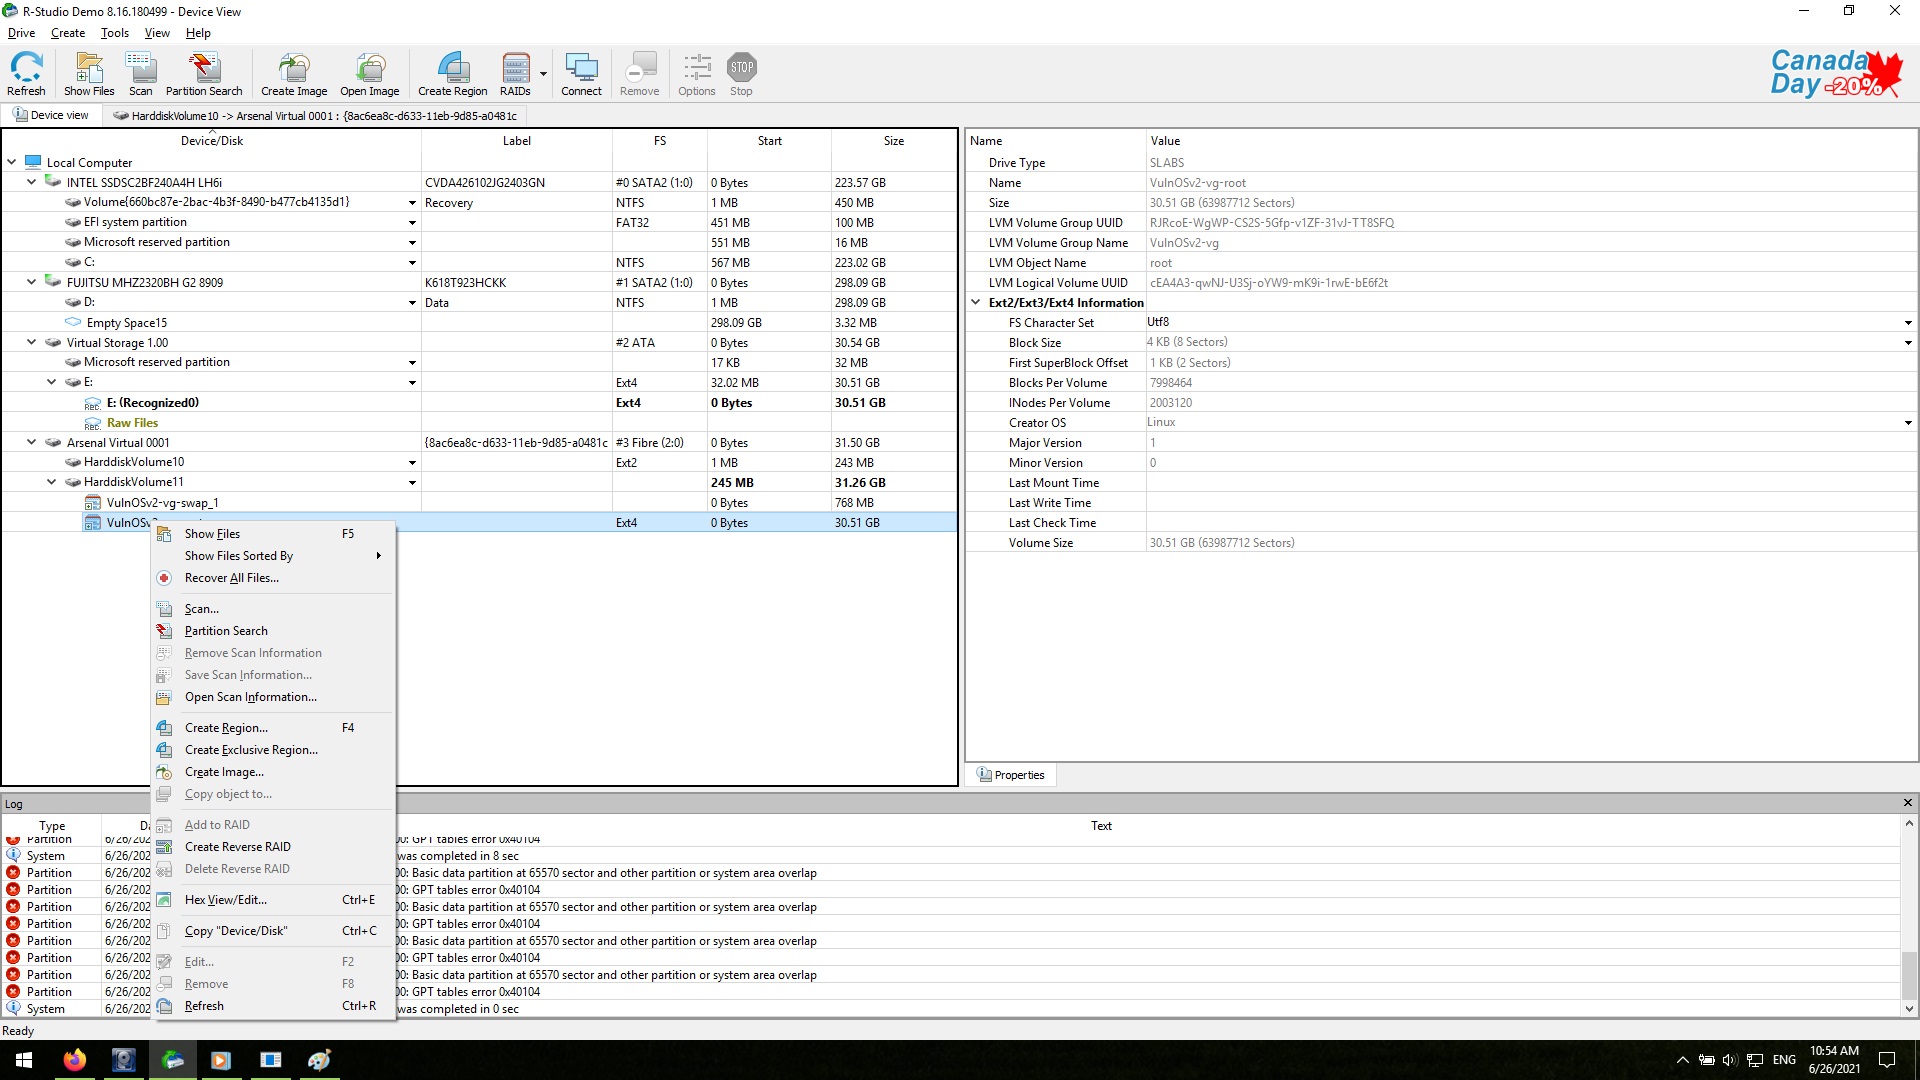Click the Create Region toolbar icon
The height and width of the screenshot is (1080, 1920).
point(453,75)
